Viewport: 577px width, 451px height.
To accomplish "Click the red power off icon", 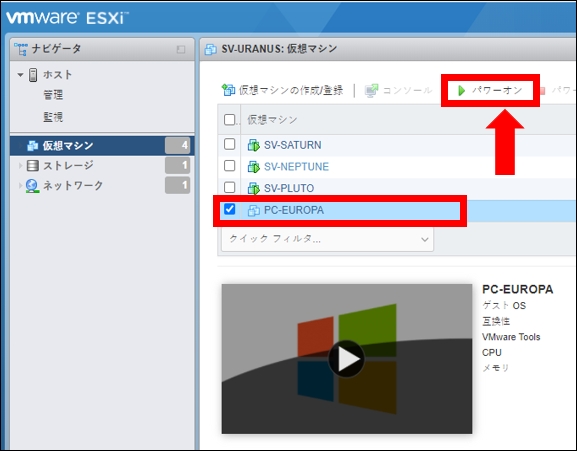I will 542,90.
